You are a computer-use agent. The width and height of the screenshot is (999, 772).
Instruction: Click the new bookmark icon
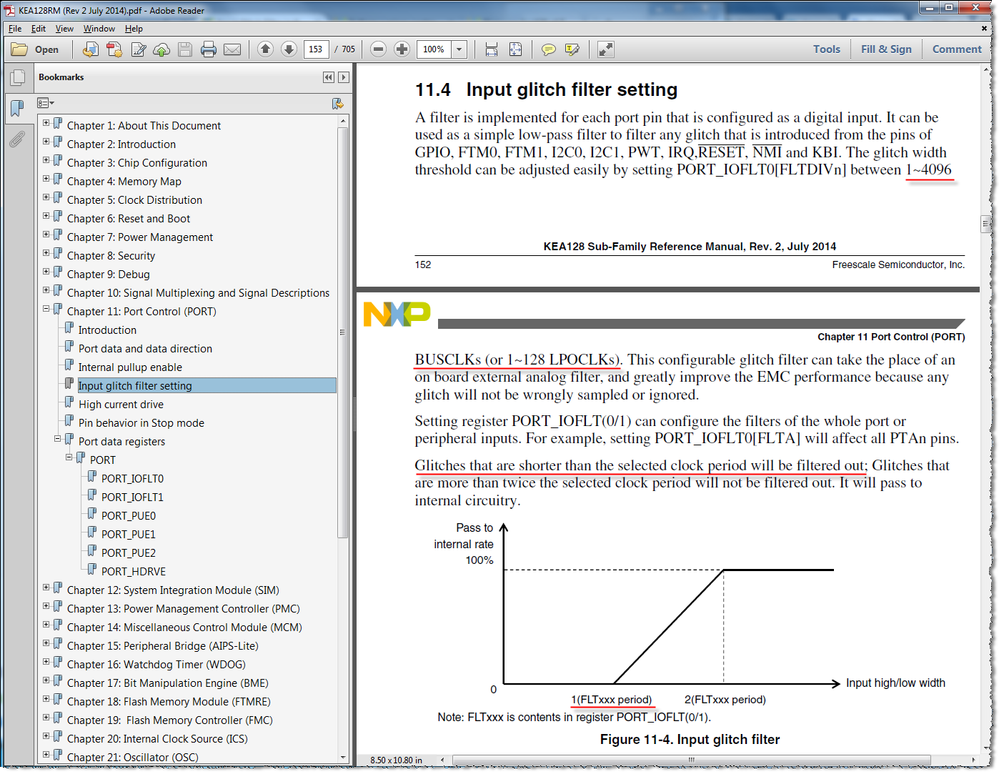338,103
